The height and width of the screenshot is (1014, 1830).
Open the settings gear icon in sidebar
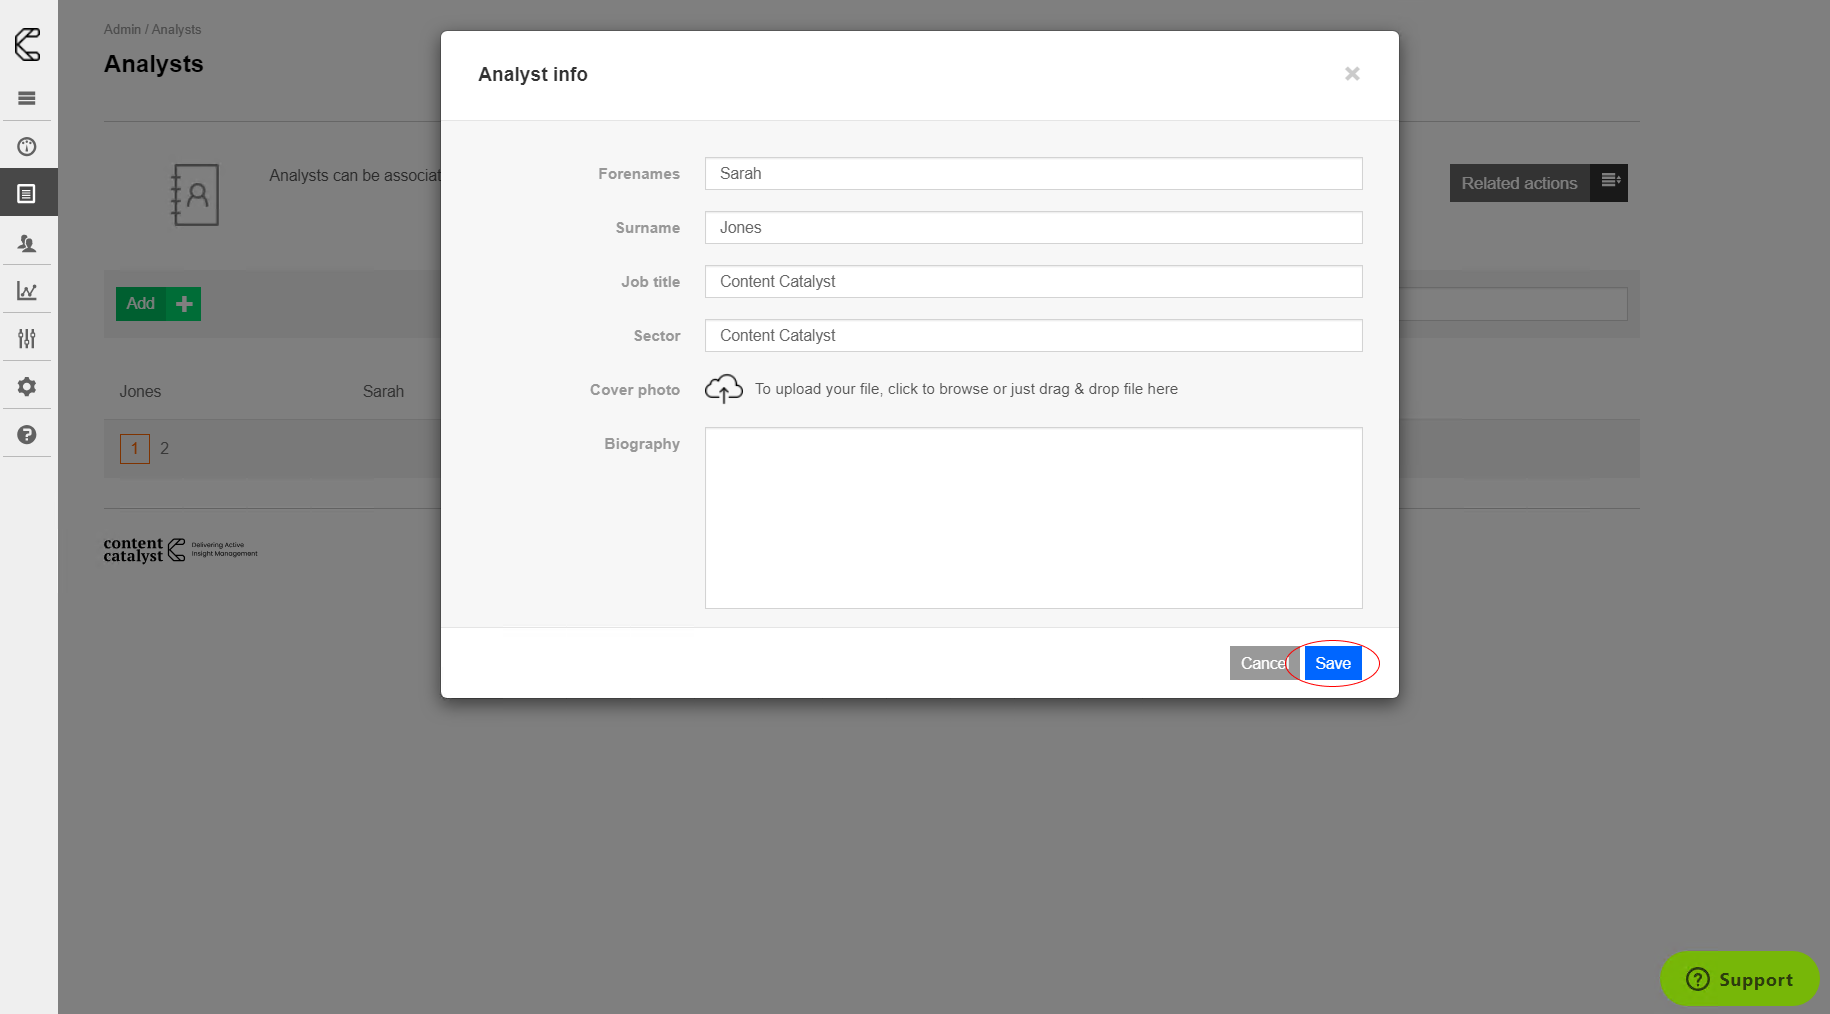[x=27, y=387]
